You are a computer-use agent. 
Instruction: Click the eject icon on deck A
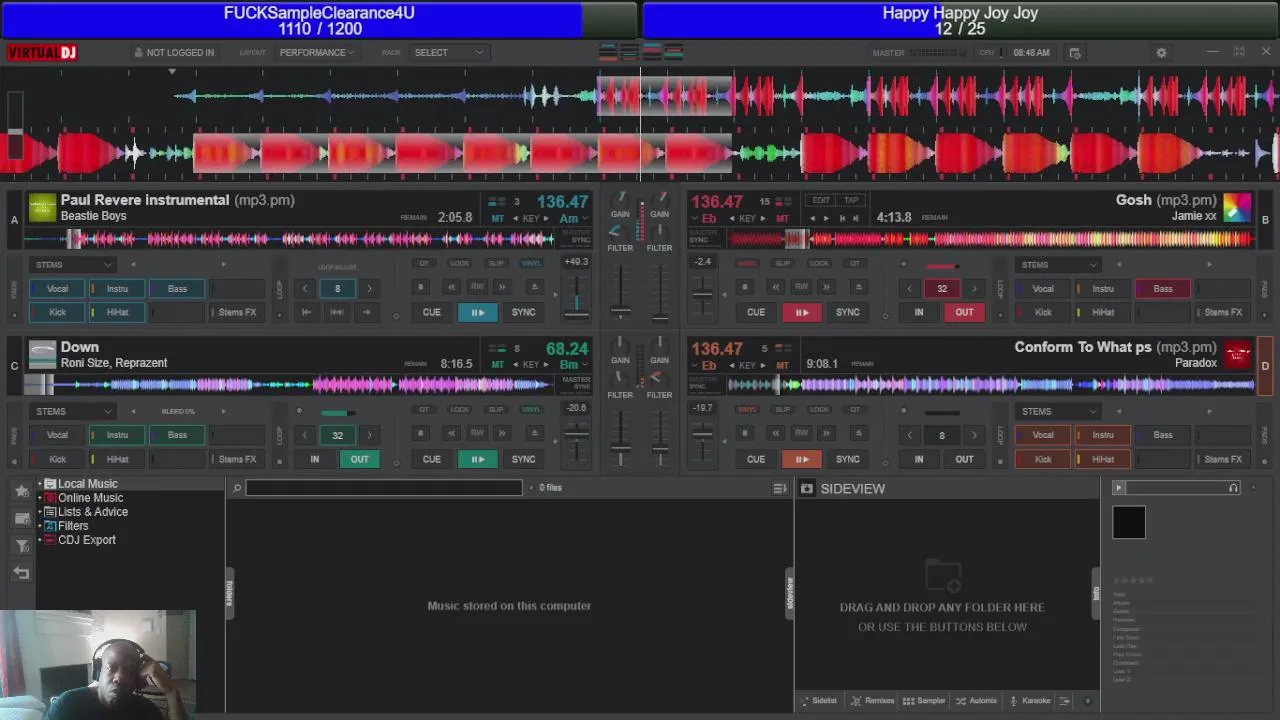[x=534, y=287]
